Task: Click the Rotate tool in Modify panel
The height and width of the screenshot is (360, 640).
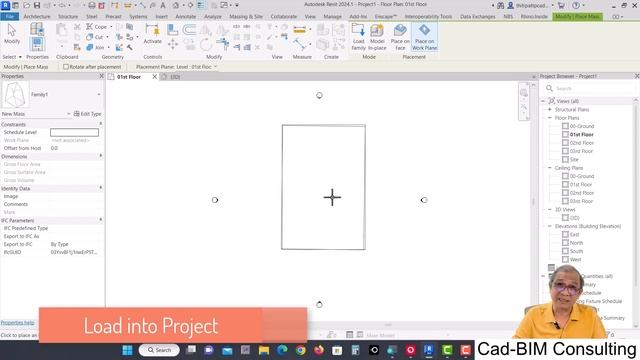Action: 206,44
